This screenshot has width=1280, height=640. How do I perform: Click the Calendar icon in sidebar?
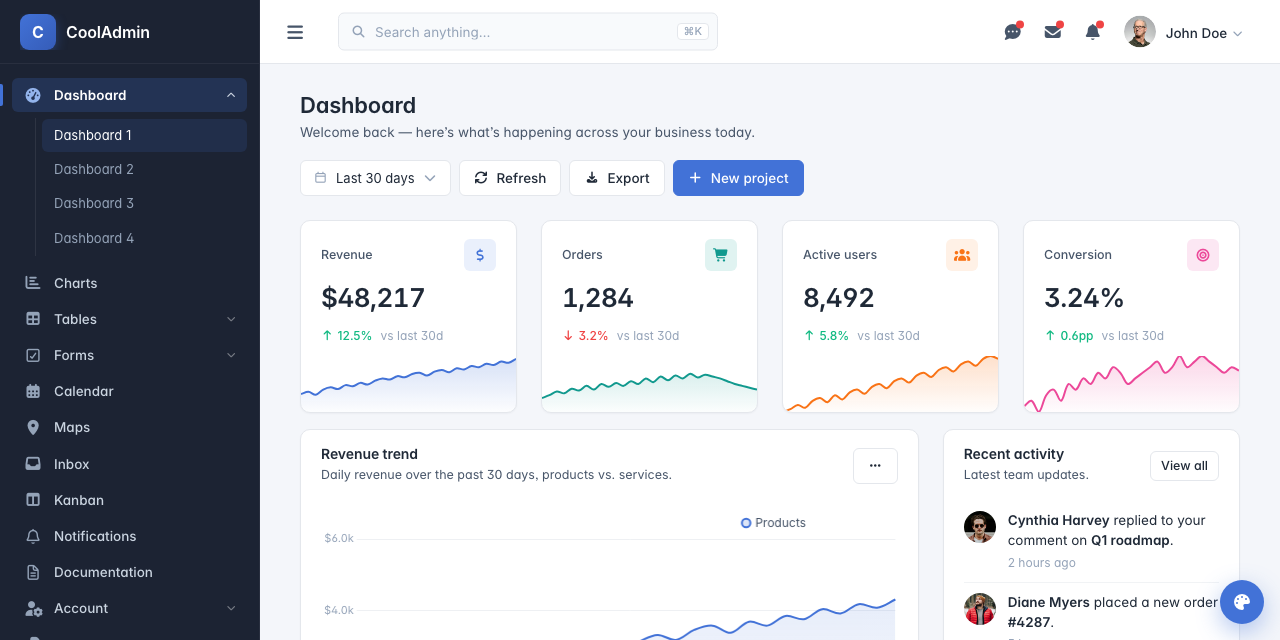(33, 391)
